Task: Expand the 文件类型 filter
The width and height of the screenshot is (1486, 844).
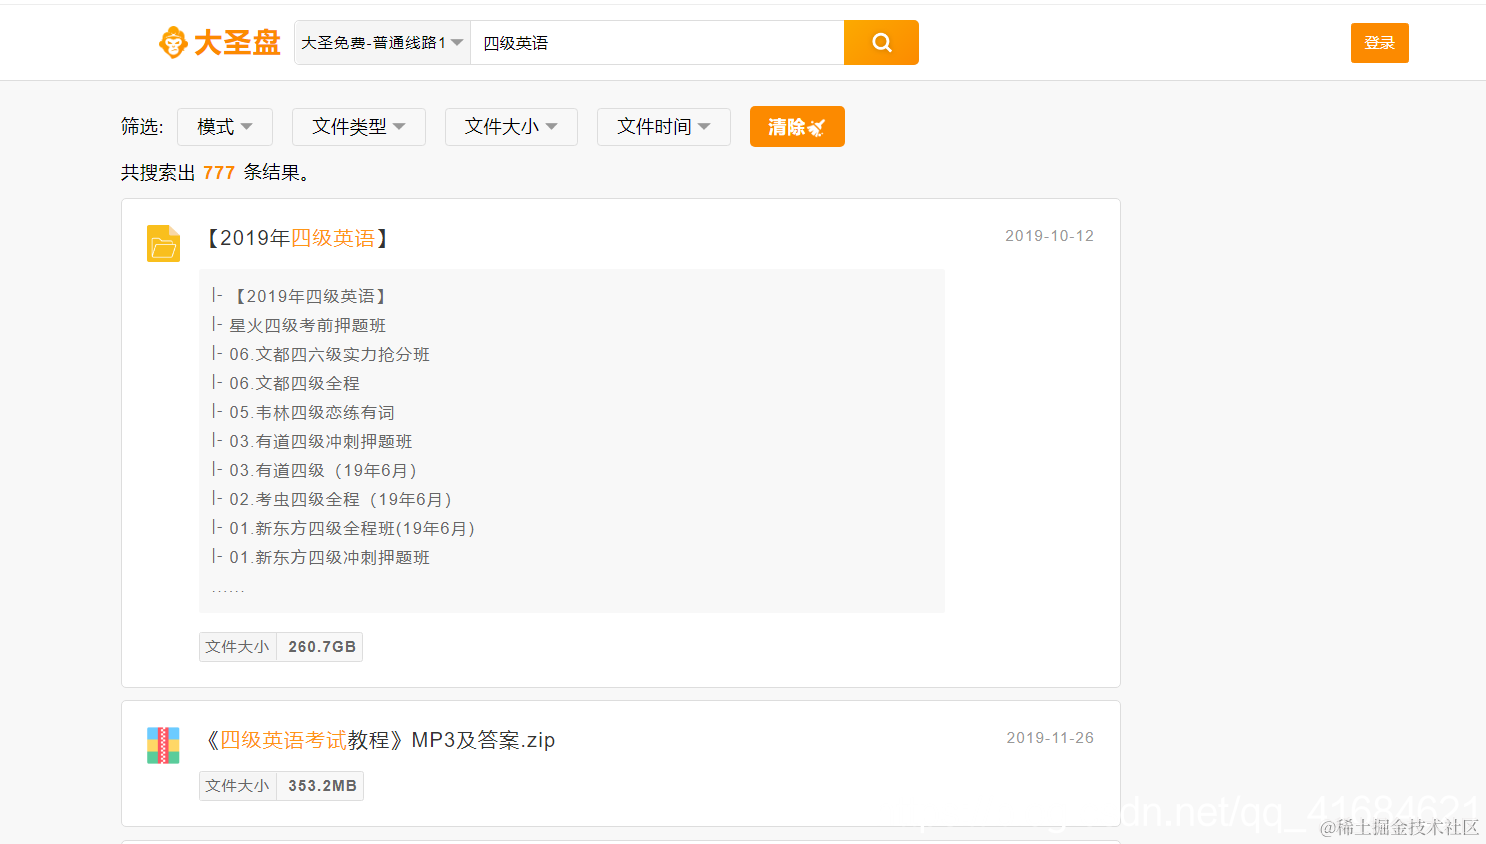Action: 358,126
